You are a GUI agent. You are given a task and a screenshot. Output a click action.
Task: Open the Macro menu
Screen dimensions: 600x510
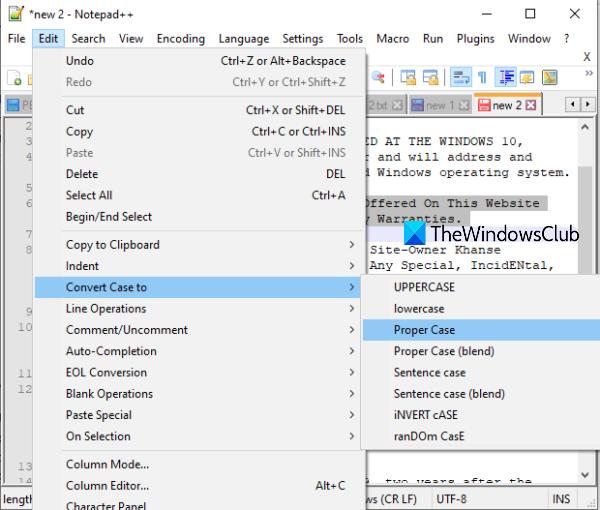coord(393,39)
